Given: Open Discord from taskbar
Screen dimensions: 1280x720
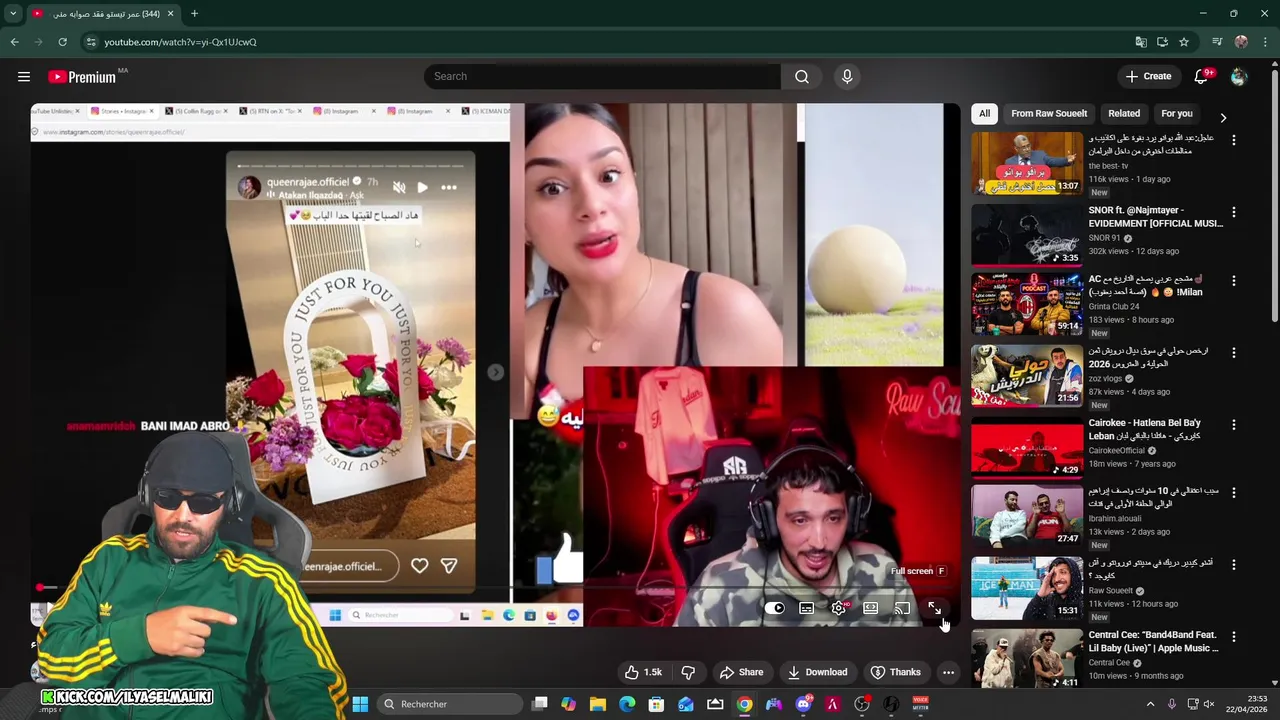Looking at the screenshot, I should (803, 704).
